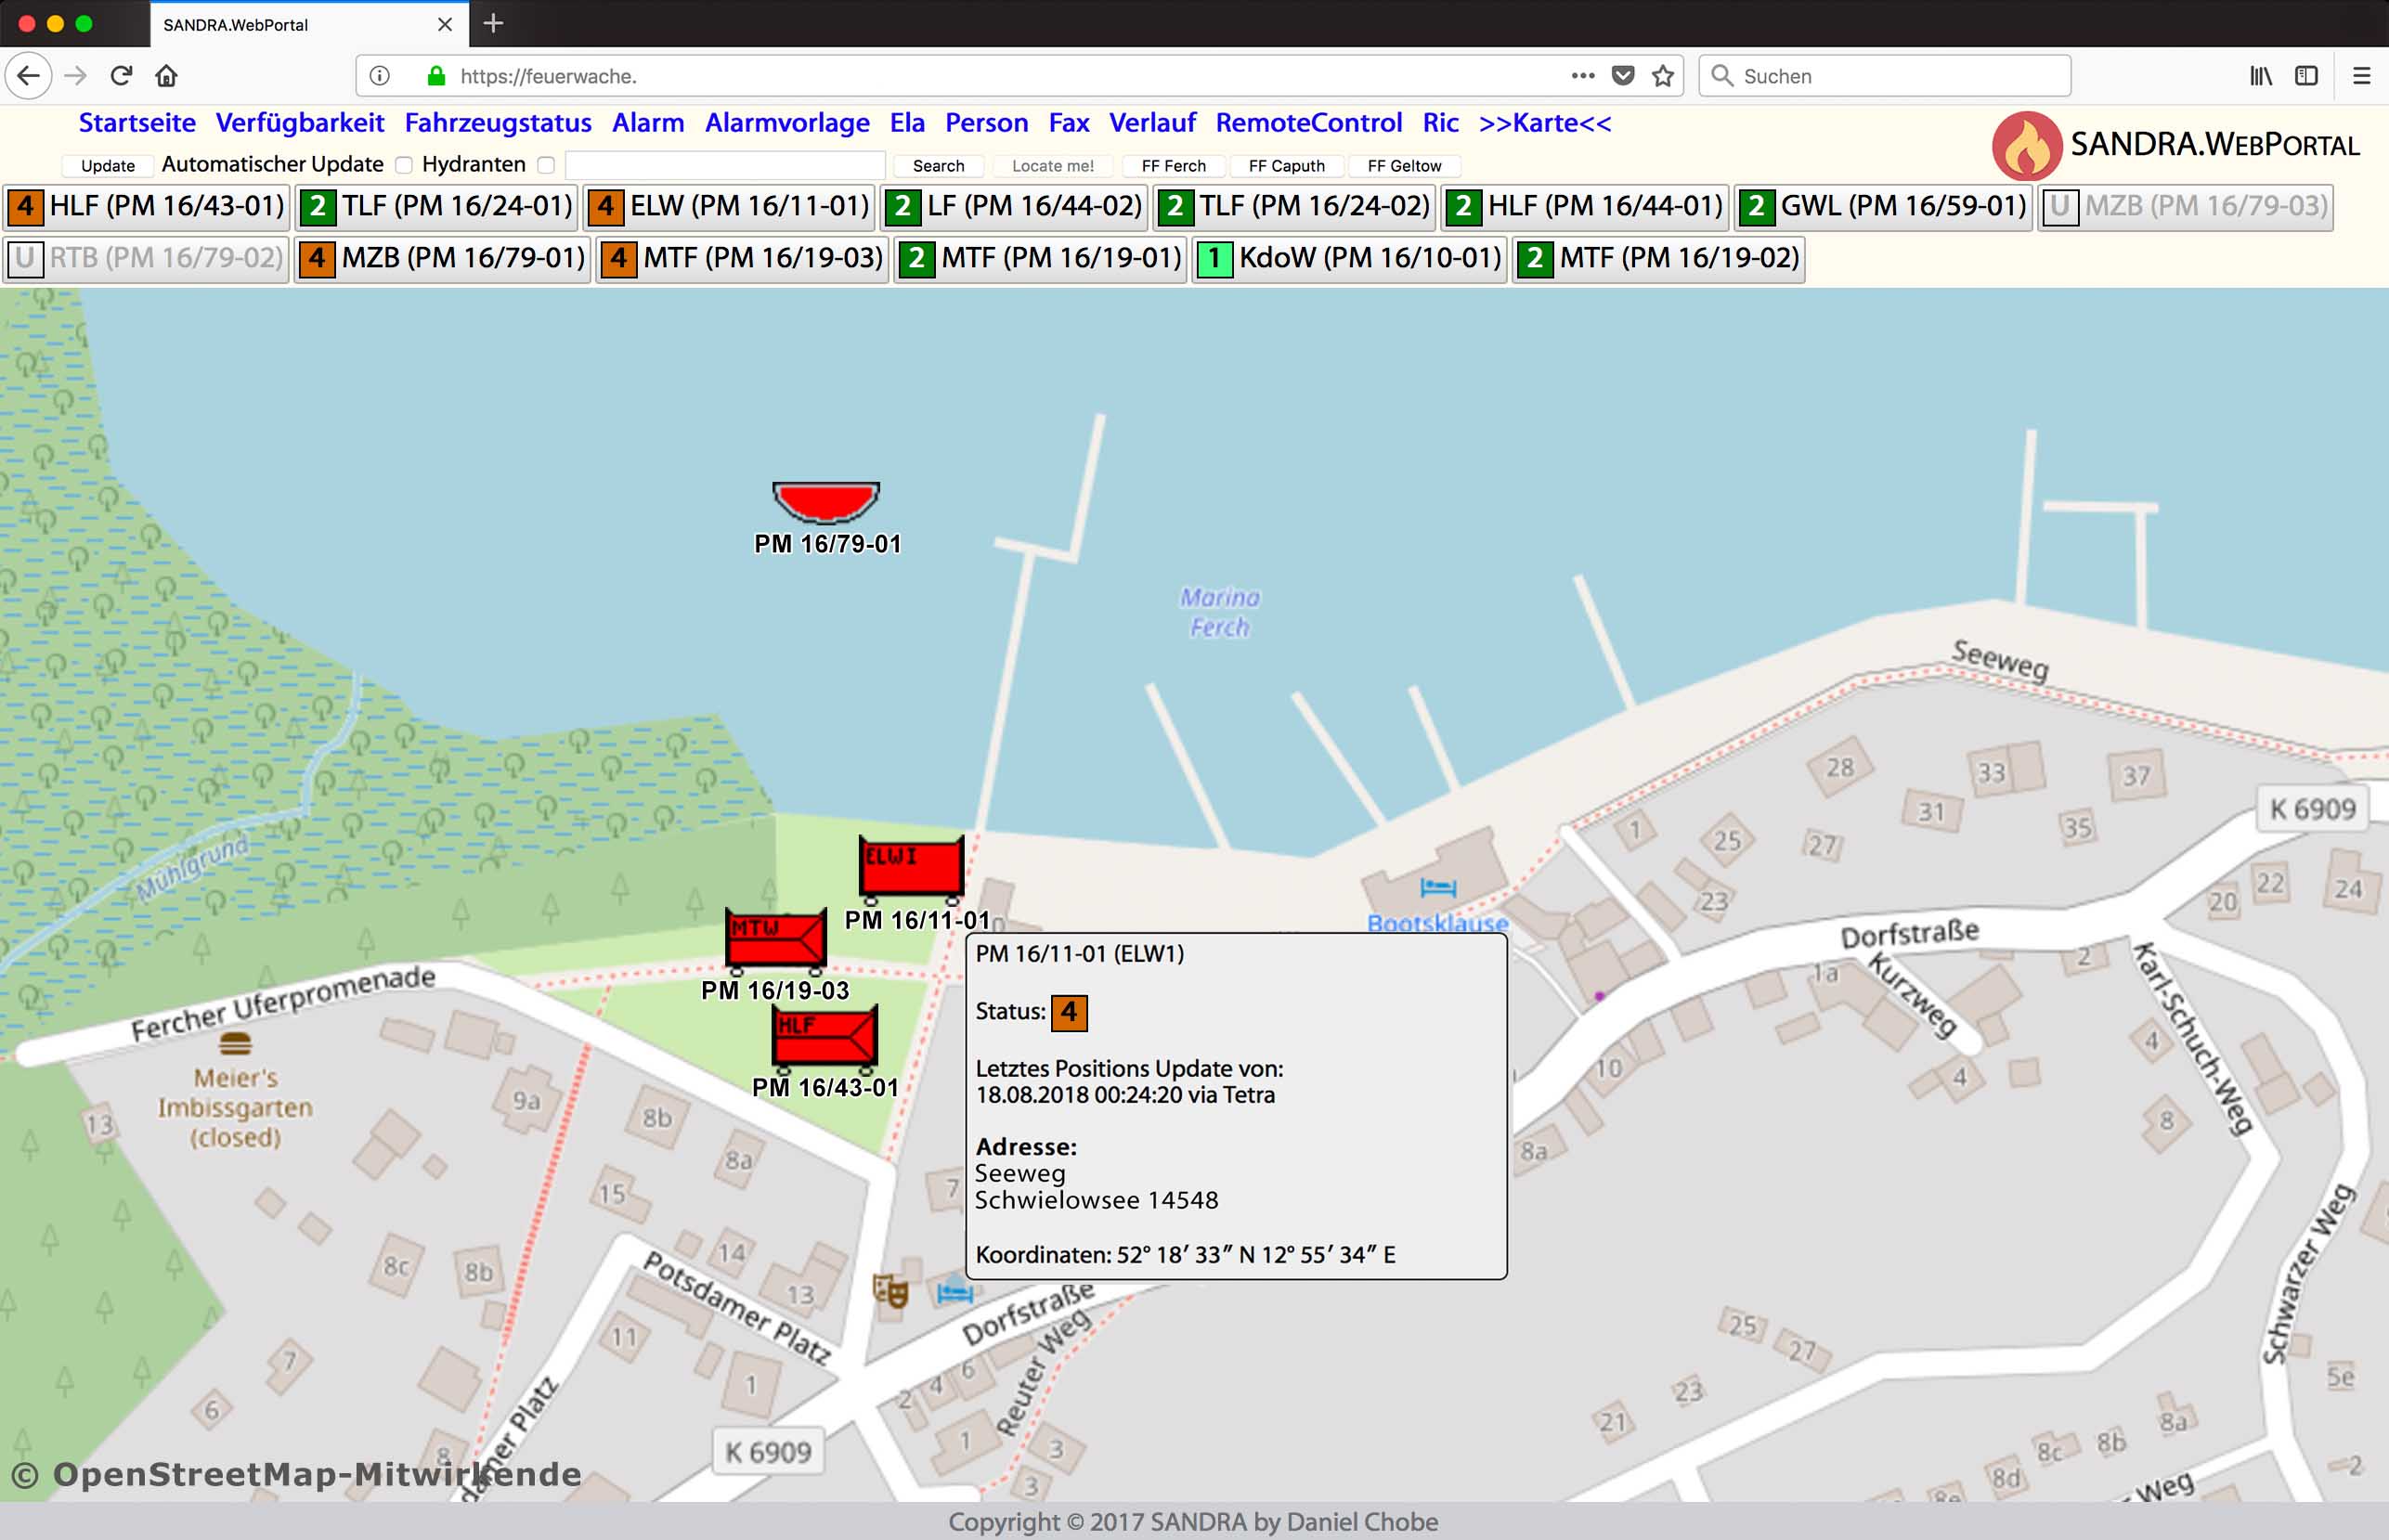
Task: Click the green lock security icon
Action: point(436,76)
